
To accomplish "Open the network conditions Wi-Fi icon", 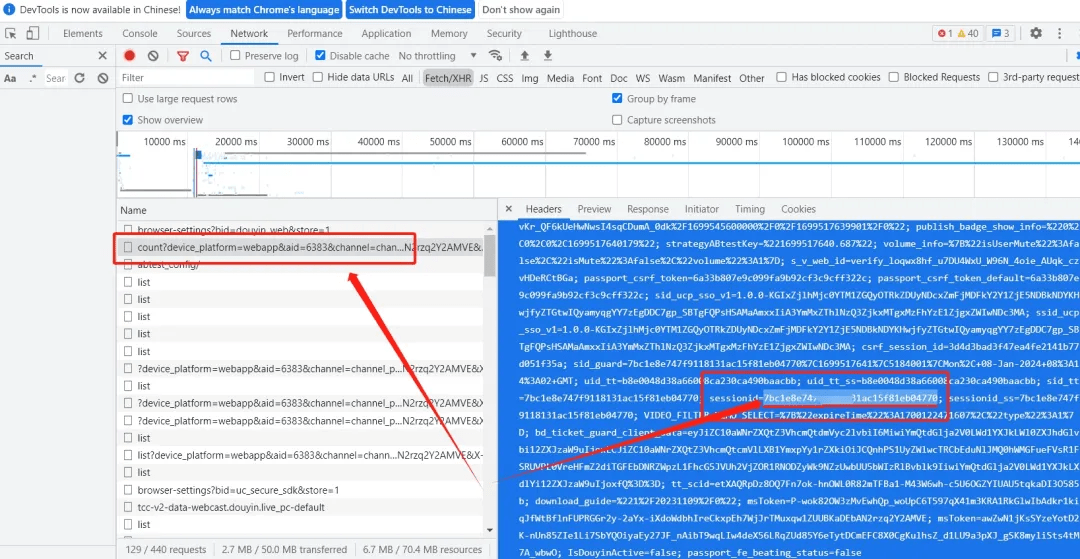I will 494,56.
